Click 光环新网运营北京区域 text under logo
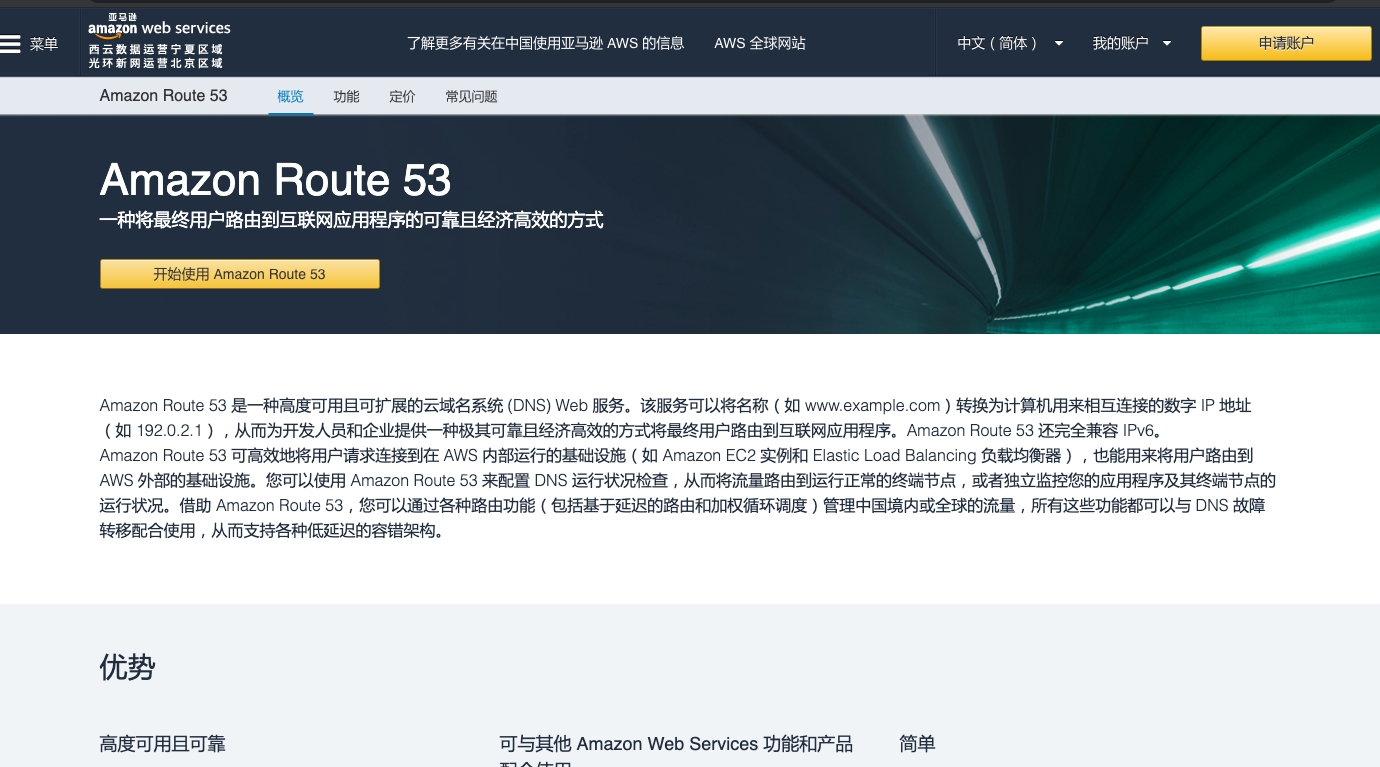The width and height of the screenshot is (1380, 767). coord(155,63)
